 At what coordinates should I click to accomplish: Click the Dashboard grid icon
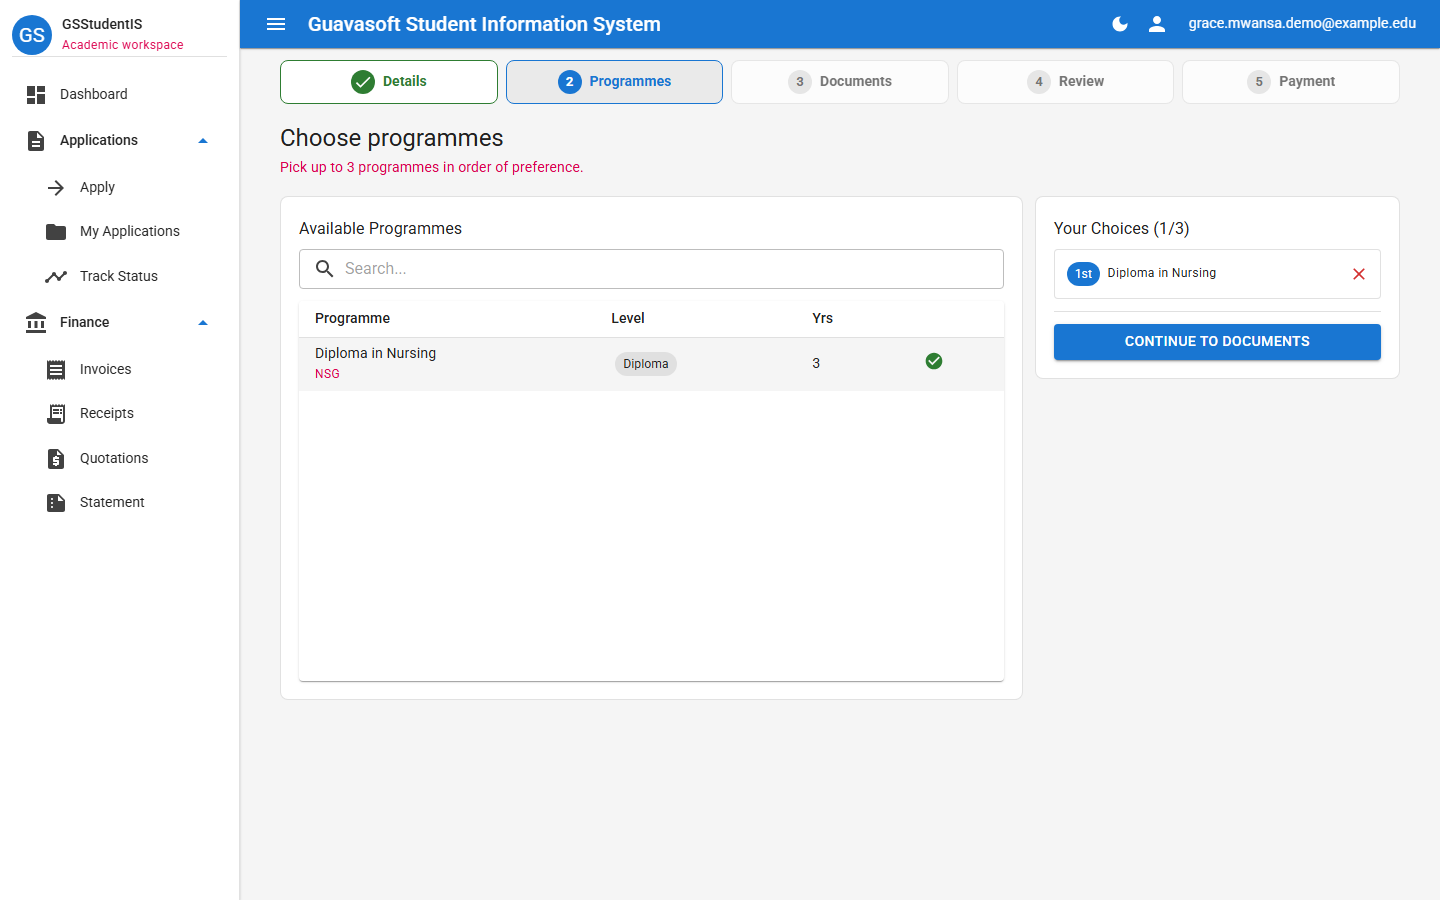36,95
